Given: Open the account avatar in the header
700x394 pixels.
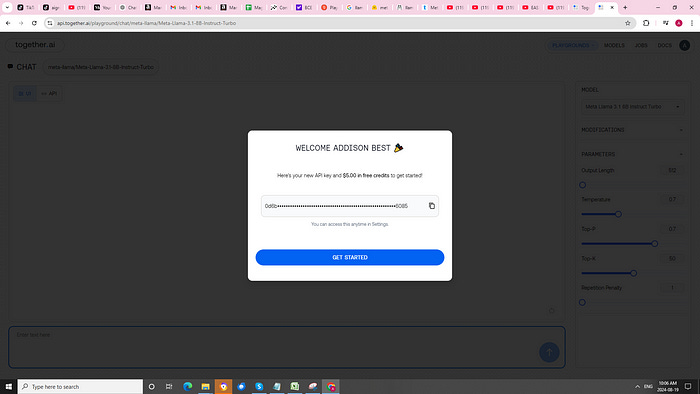Looking at the screenshot, I should [684, 46].
